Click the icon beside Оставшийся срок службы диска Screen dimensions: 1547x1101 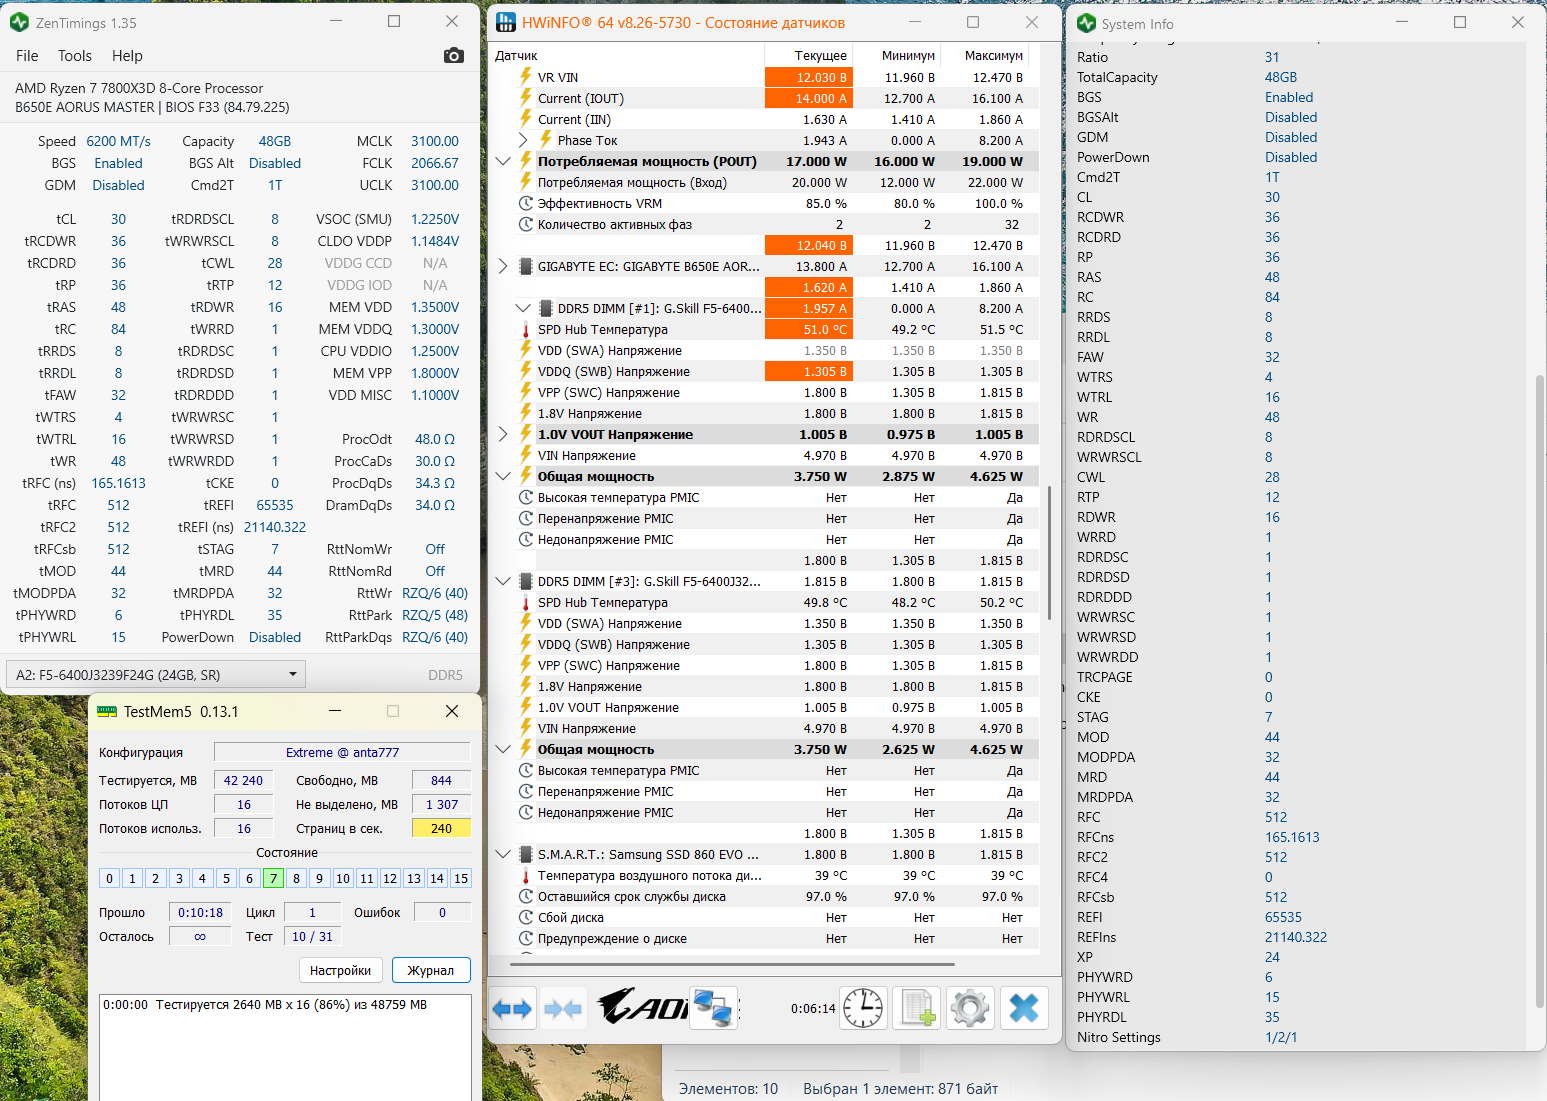(526, 896)
